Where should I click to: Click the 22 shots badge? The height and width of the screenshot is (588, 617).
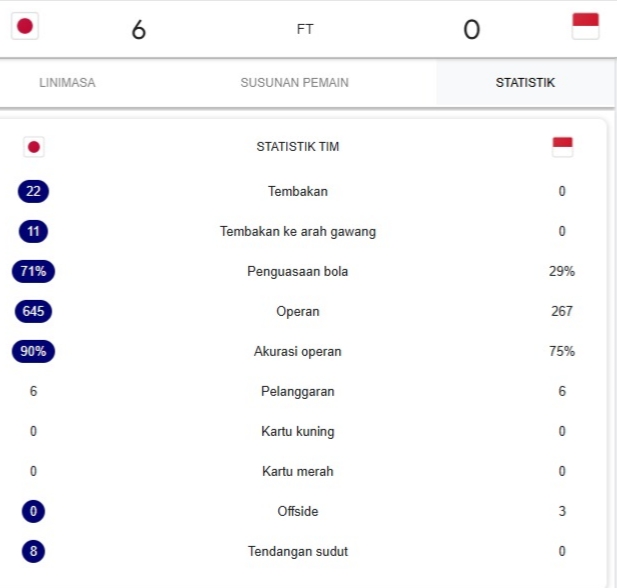click(33, 191)
